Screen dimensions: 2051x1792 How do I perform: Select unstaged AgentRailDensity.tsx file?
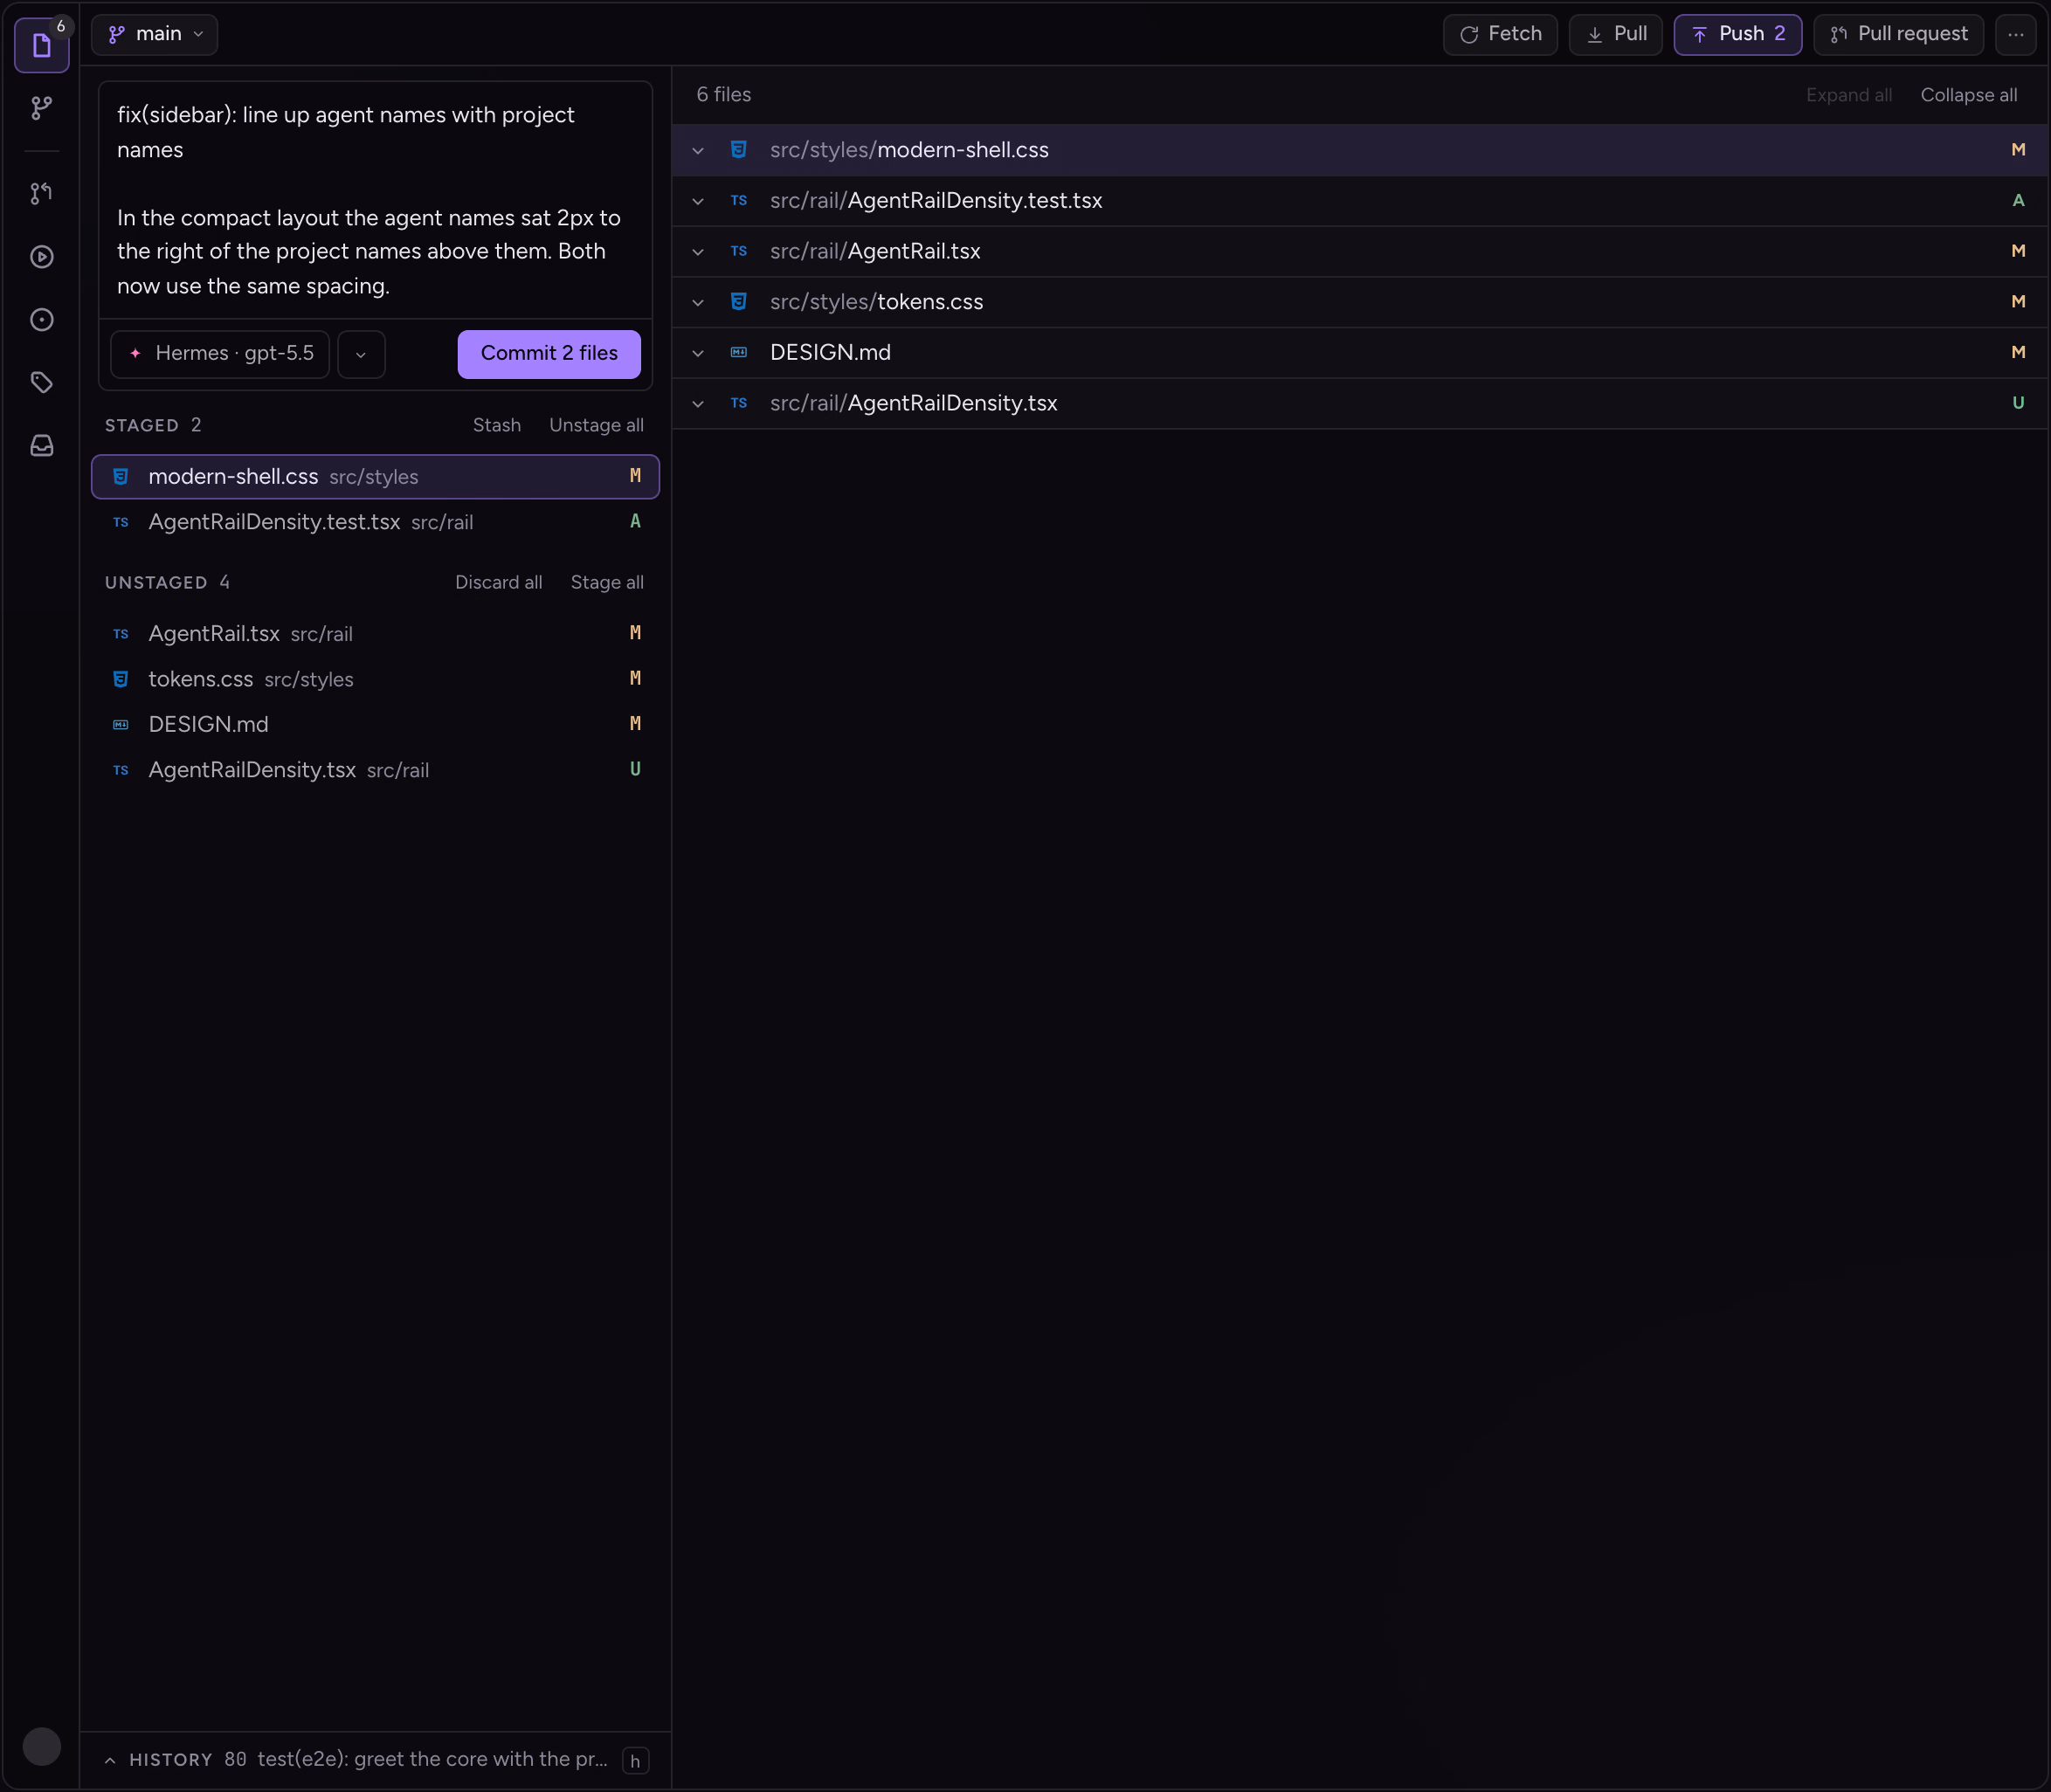[x=375, y=770]
